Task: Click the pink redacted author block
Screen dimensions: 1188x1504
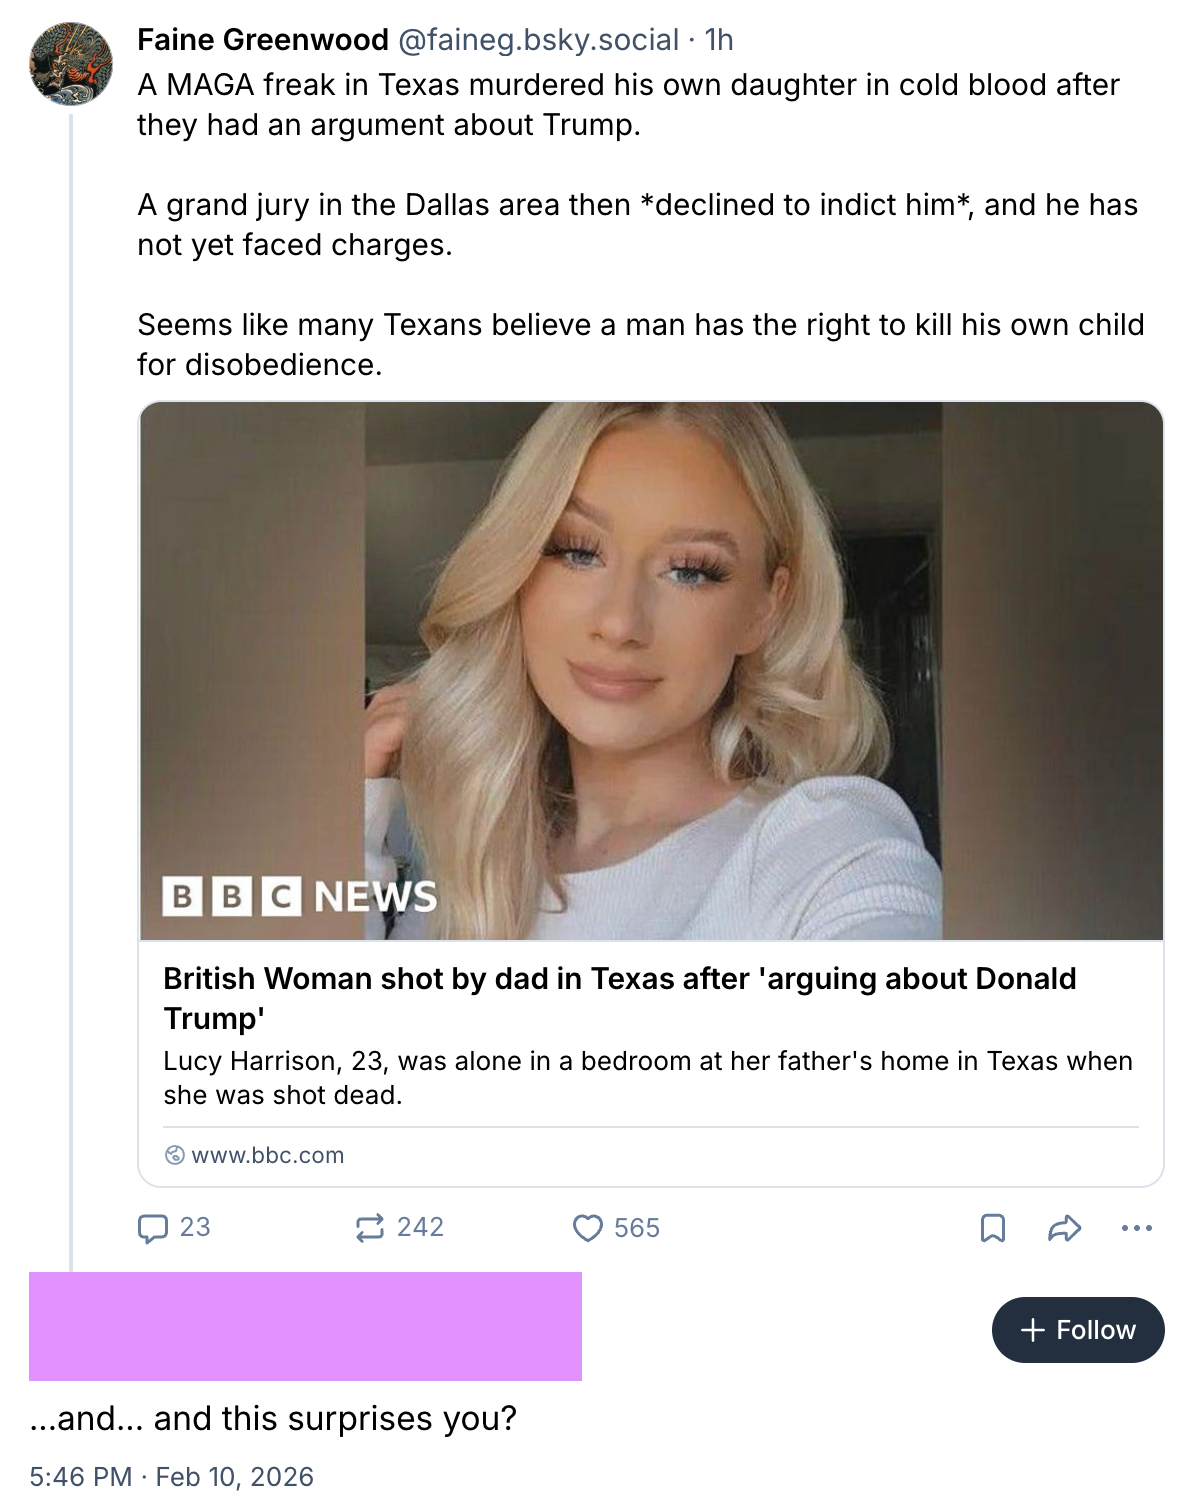Action: click(305, 1326)
